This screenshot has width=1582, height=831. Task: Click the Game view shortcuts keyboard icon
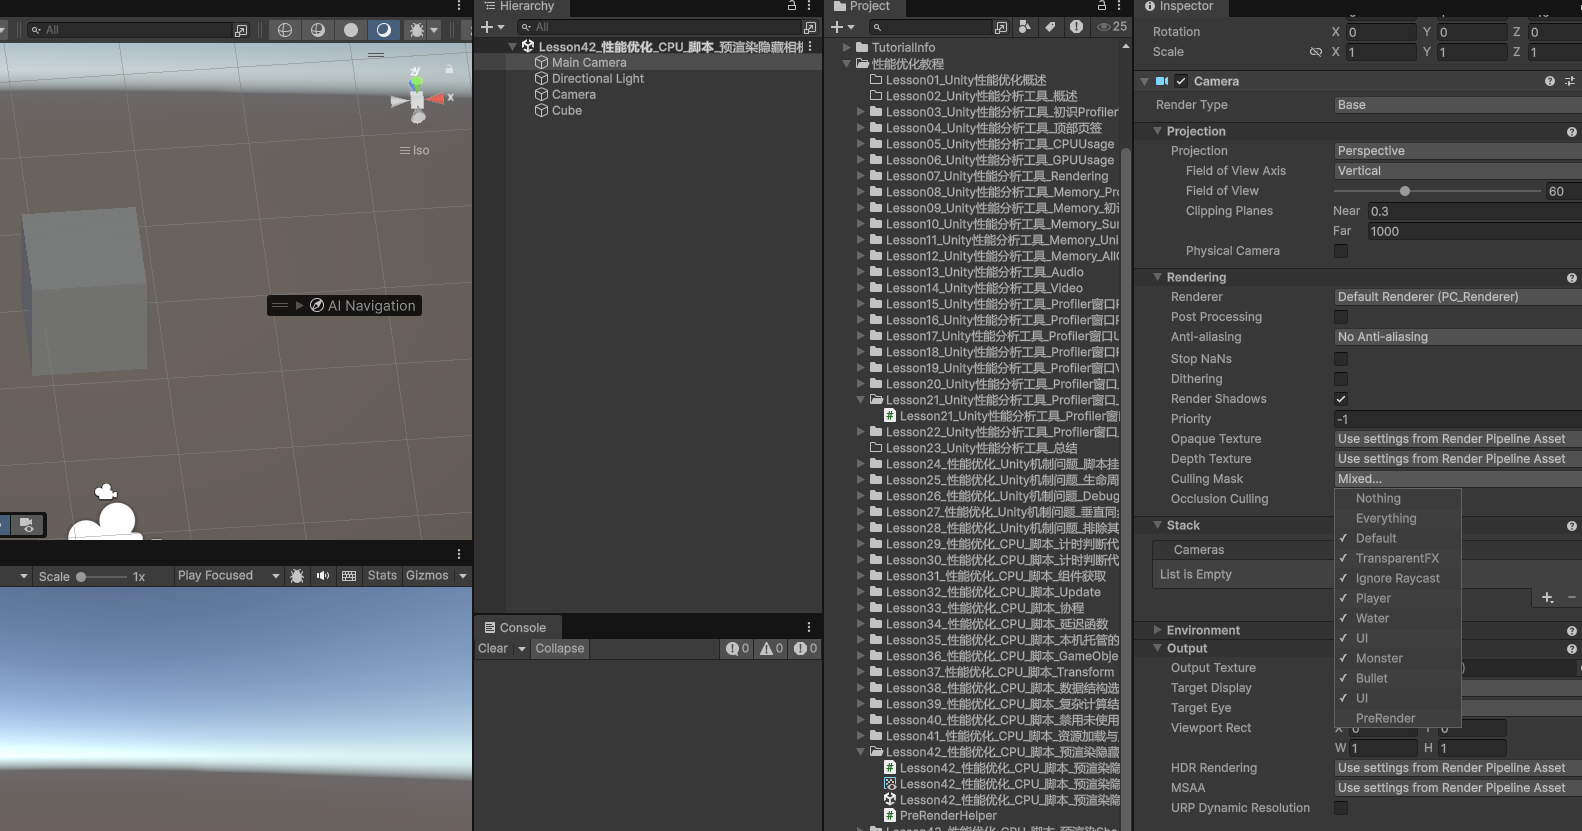coord(349,576)
